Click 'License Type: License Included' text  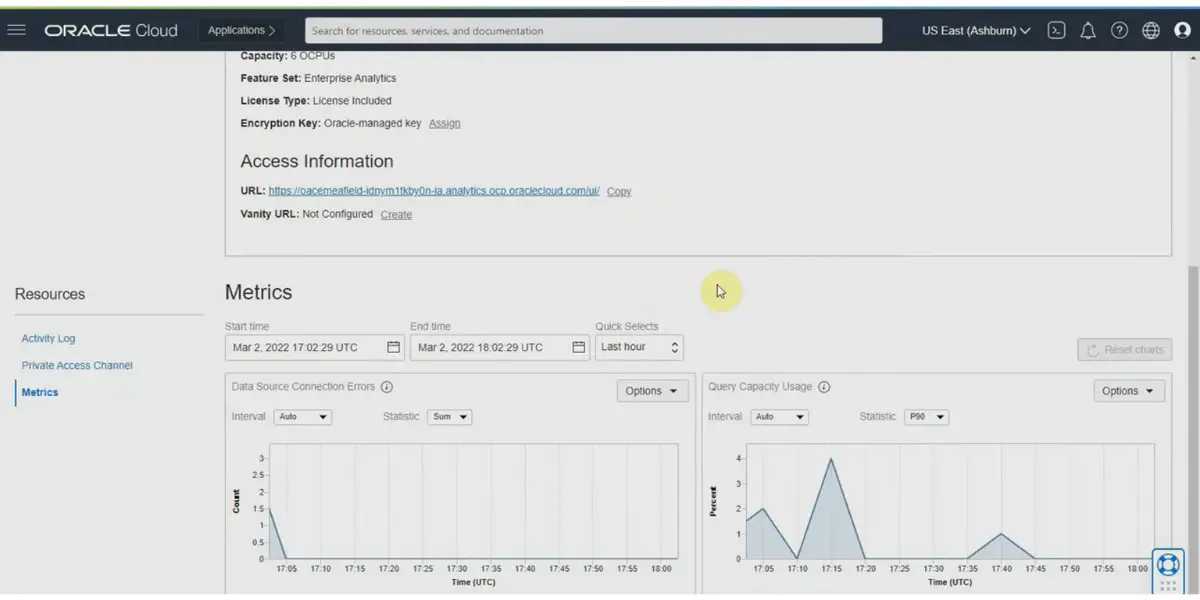316,101
